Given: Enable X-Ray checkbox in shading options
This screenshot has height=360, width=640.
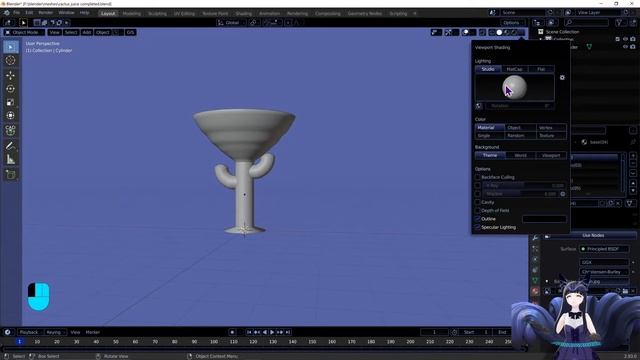Looking at the screenshot, I should tap(478, 185).
